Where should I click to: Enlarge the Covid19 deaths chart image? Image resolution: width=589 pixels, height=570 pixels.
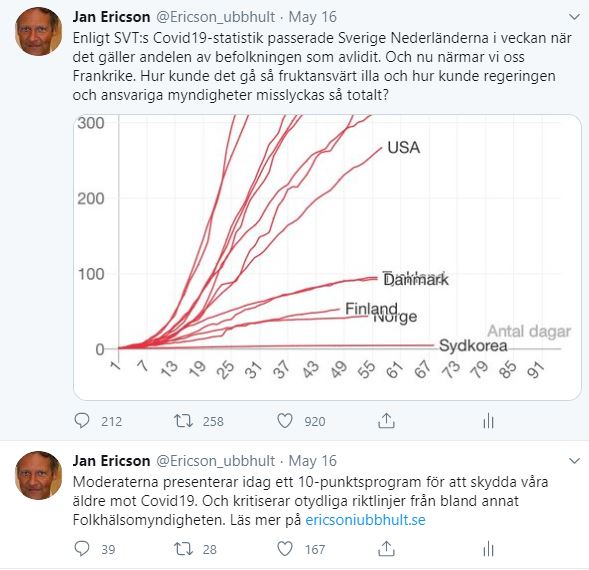(327, 257)
